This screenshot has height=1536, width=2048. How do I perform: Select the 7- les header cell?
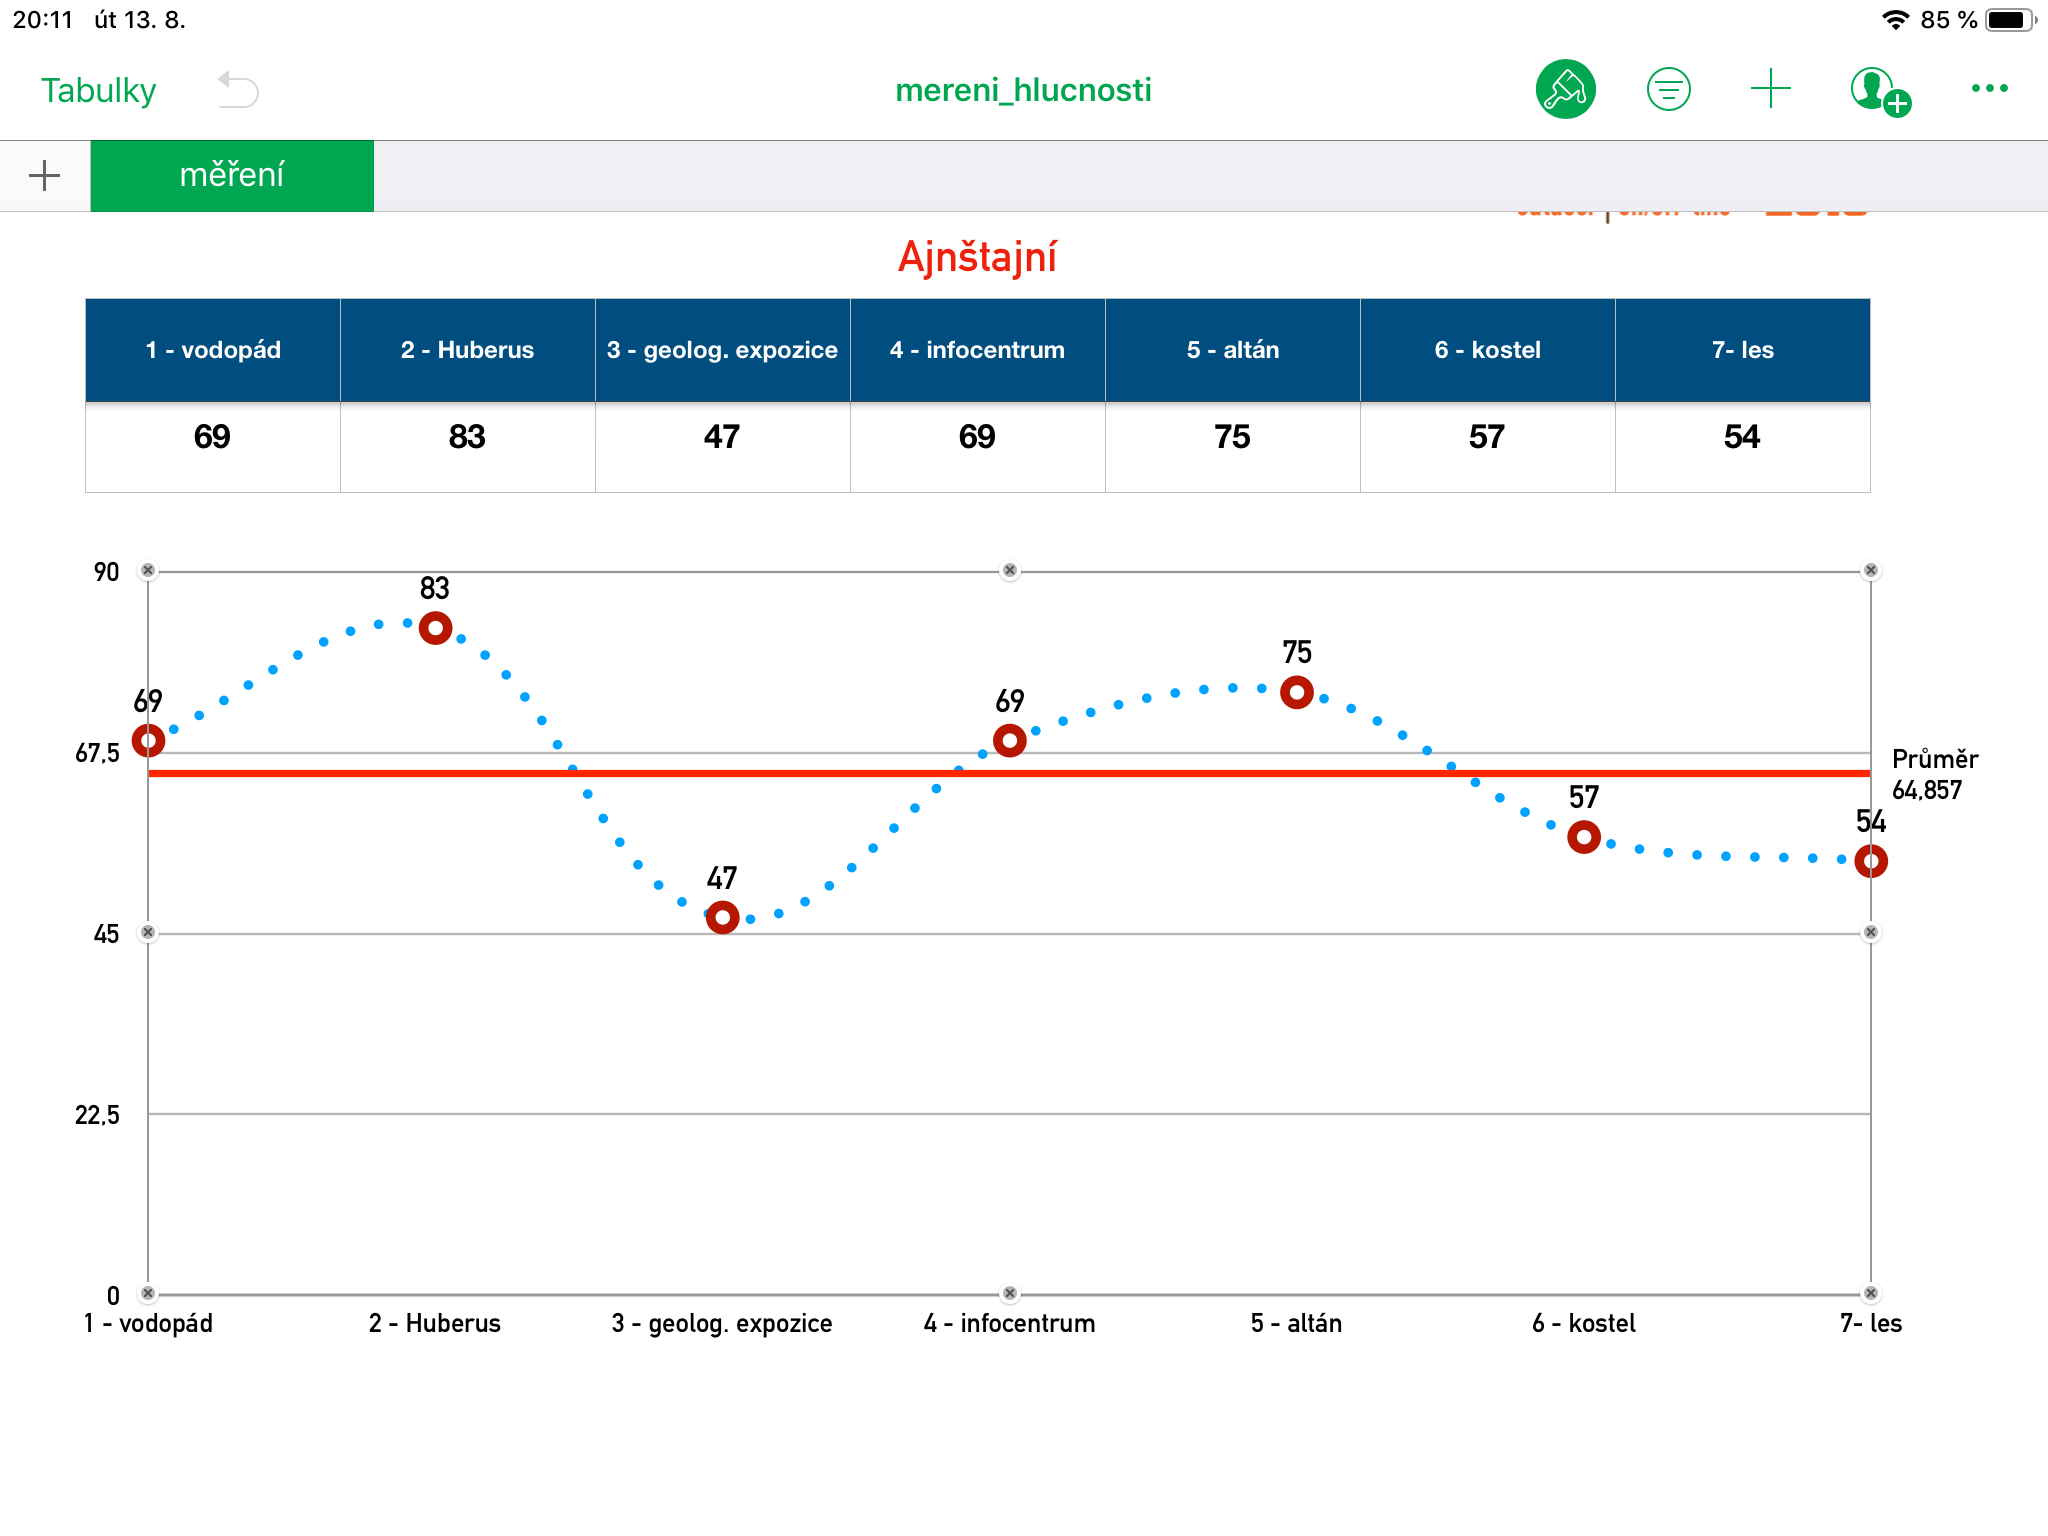tap(1742, 350)
